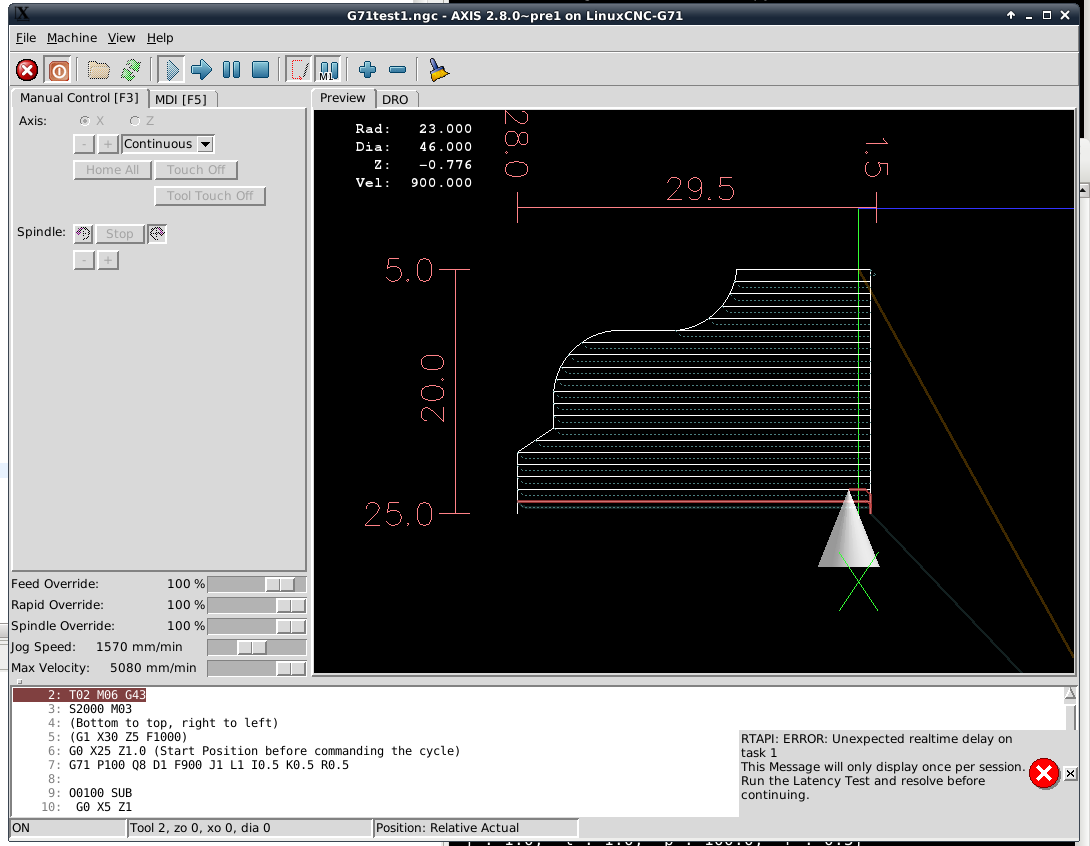Toggle the red Emergency Stop icon
The height and width of the screenshot is (846, 1090).
27,70
